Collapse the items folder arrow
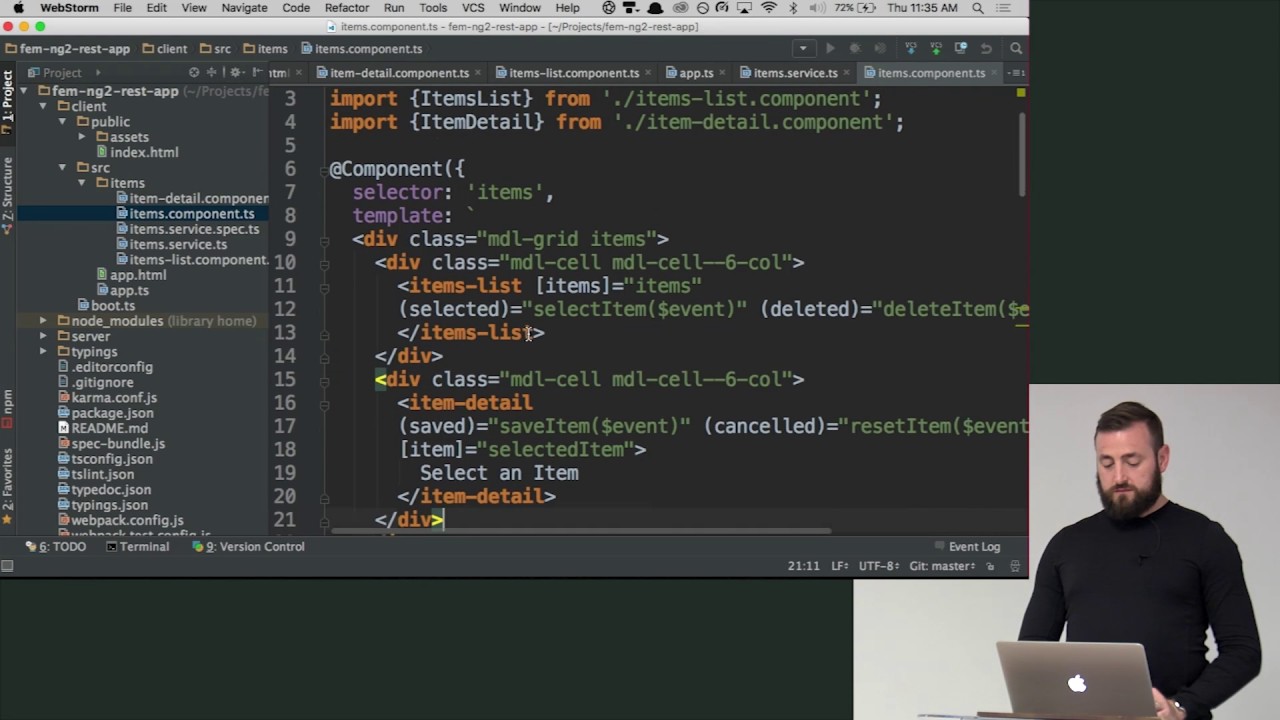1280x720 pixels. click(x=81, y=183)
